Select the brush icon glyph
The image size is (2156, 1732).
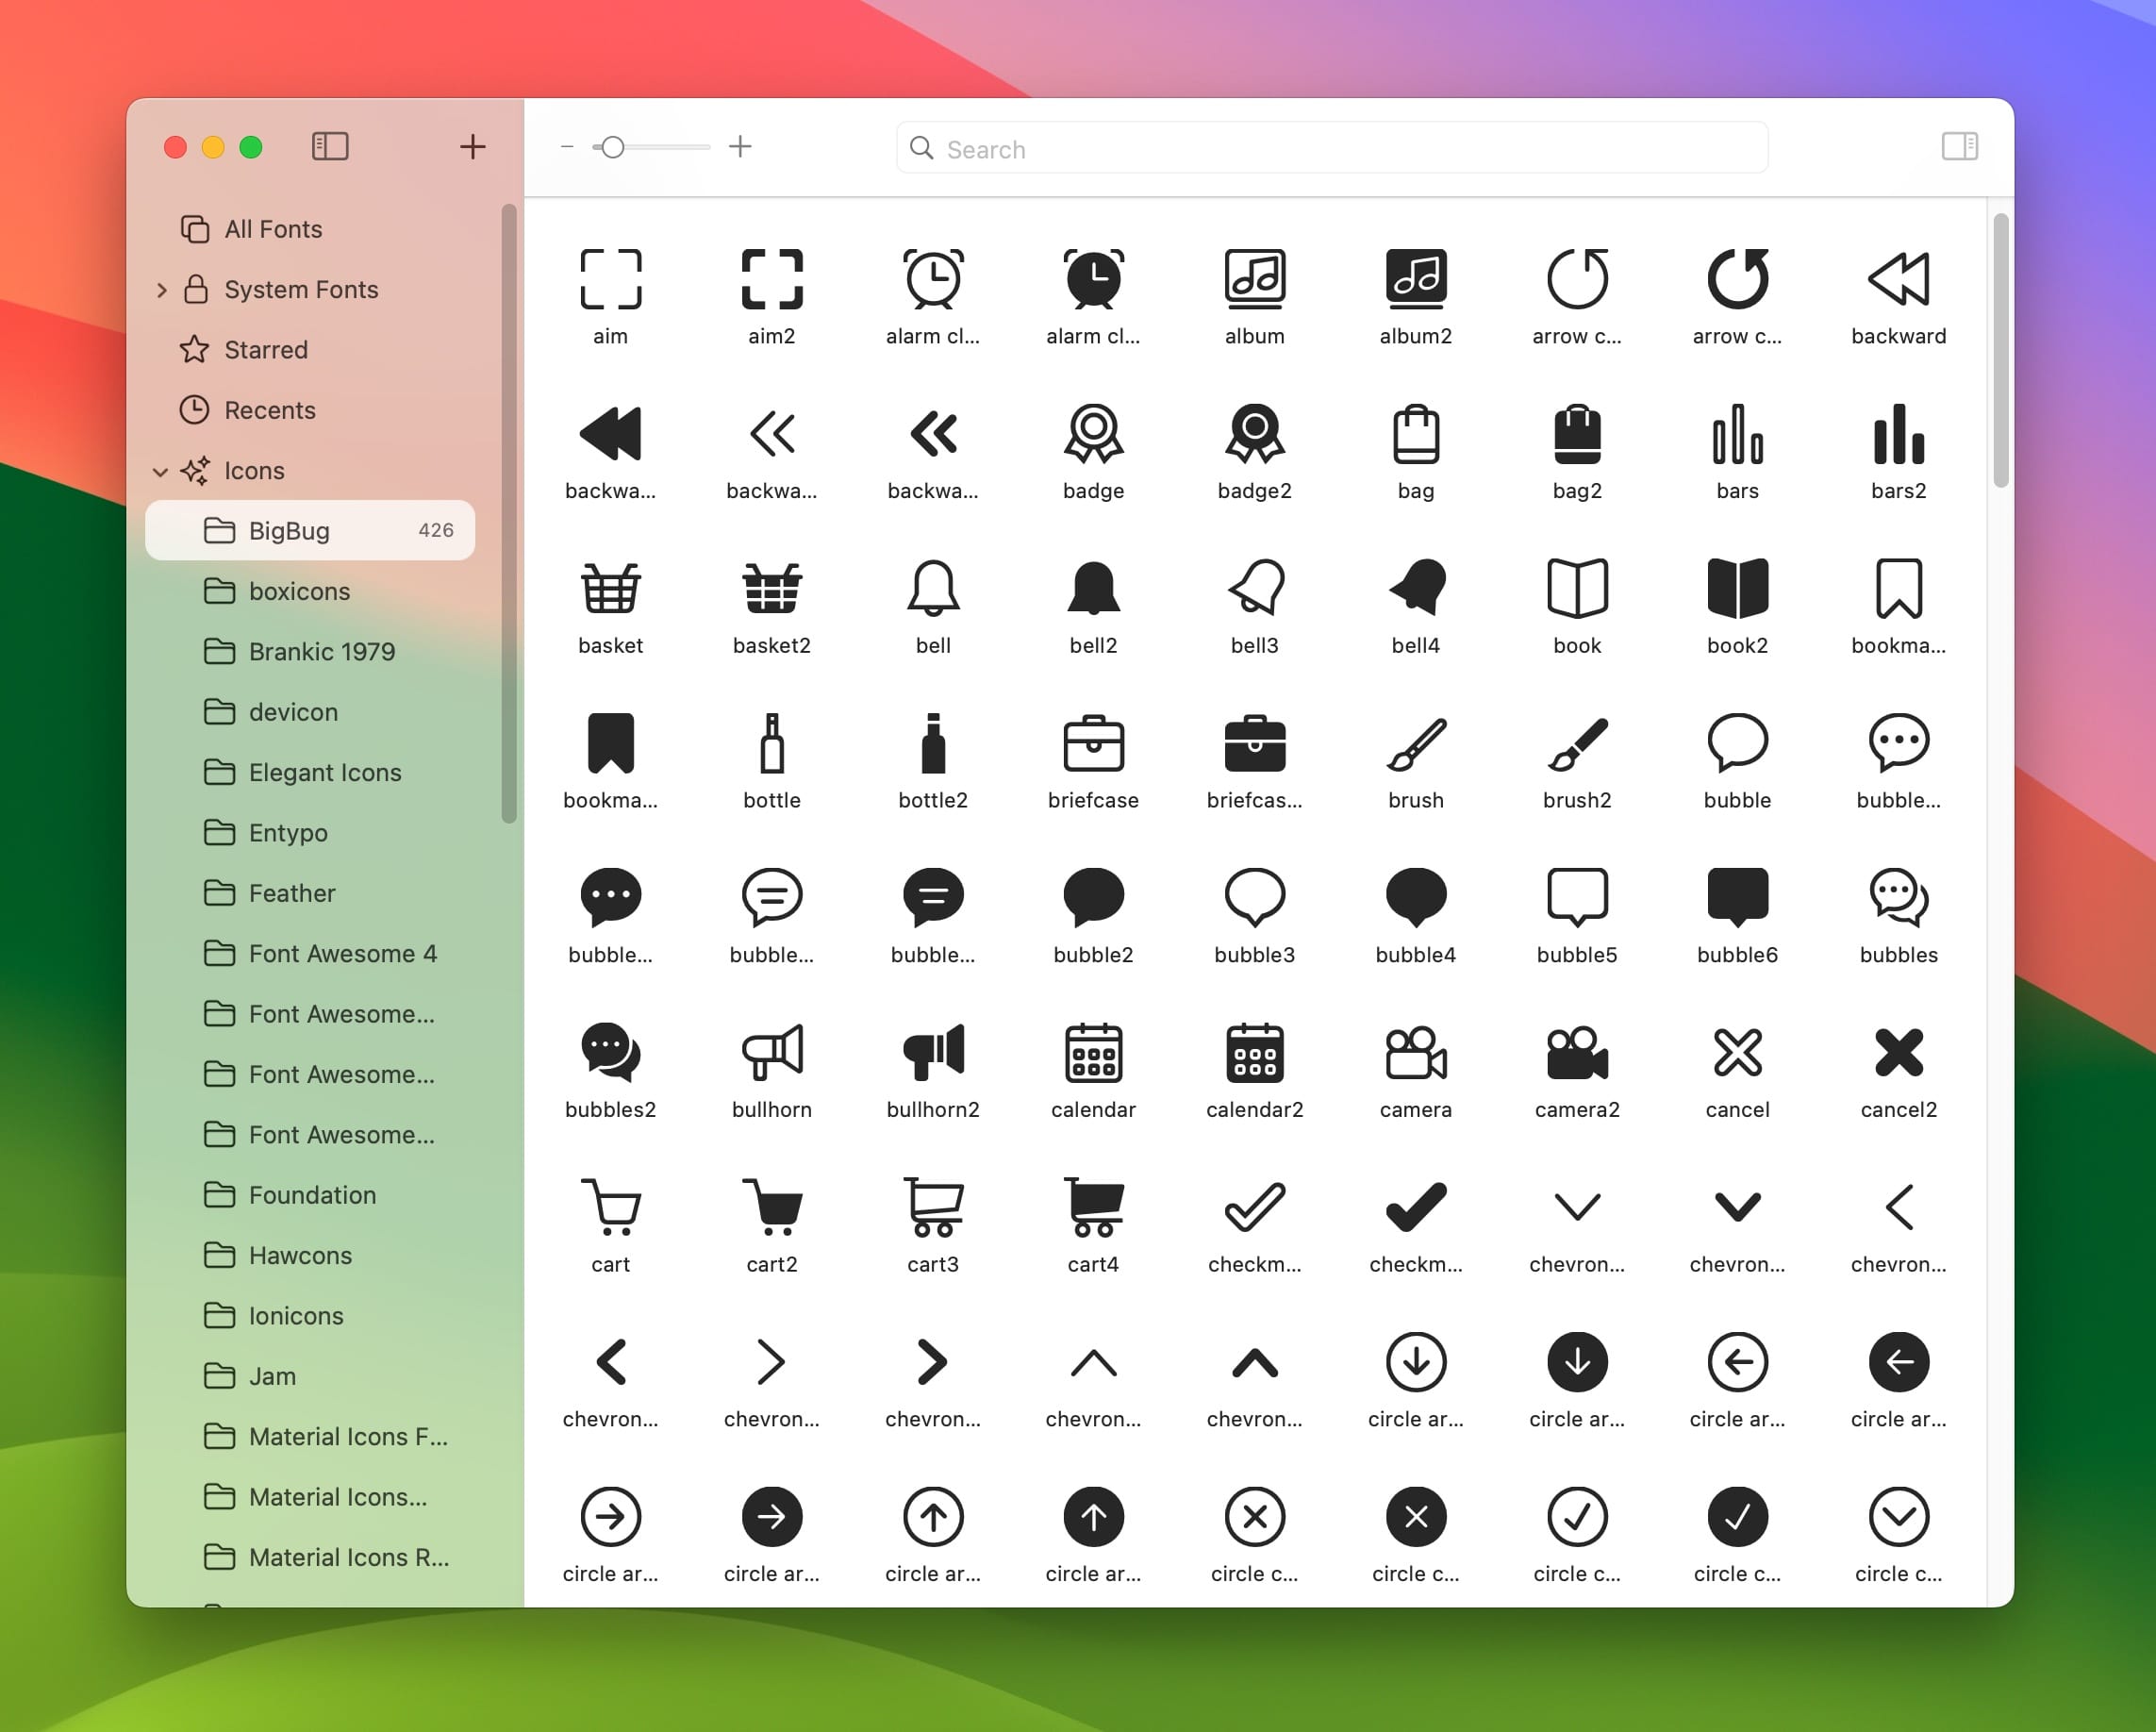[1415, 744]
